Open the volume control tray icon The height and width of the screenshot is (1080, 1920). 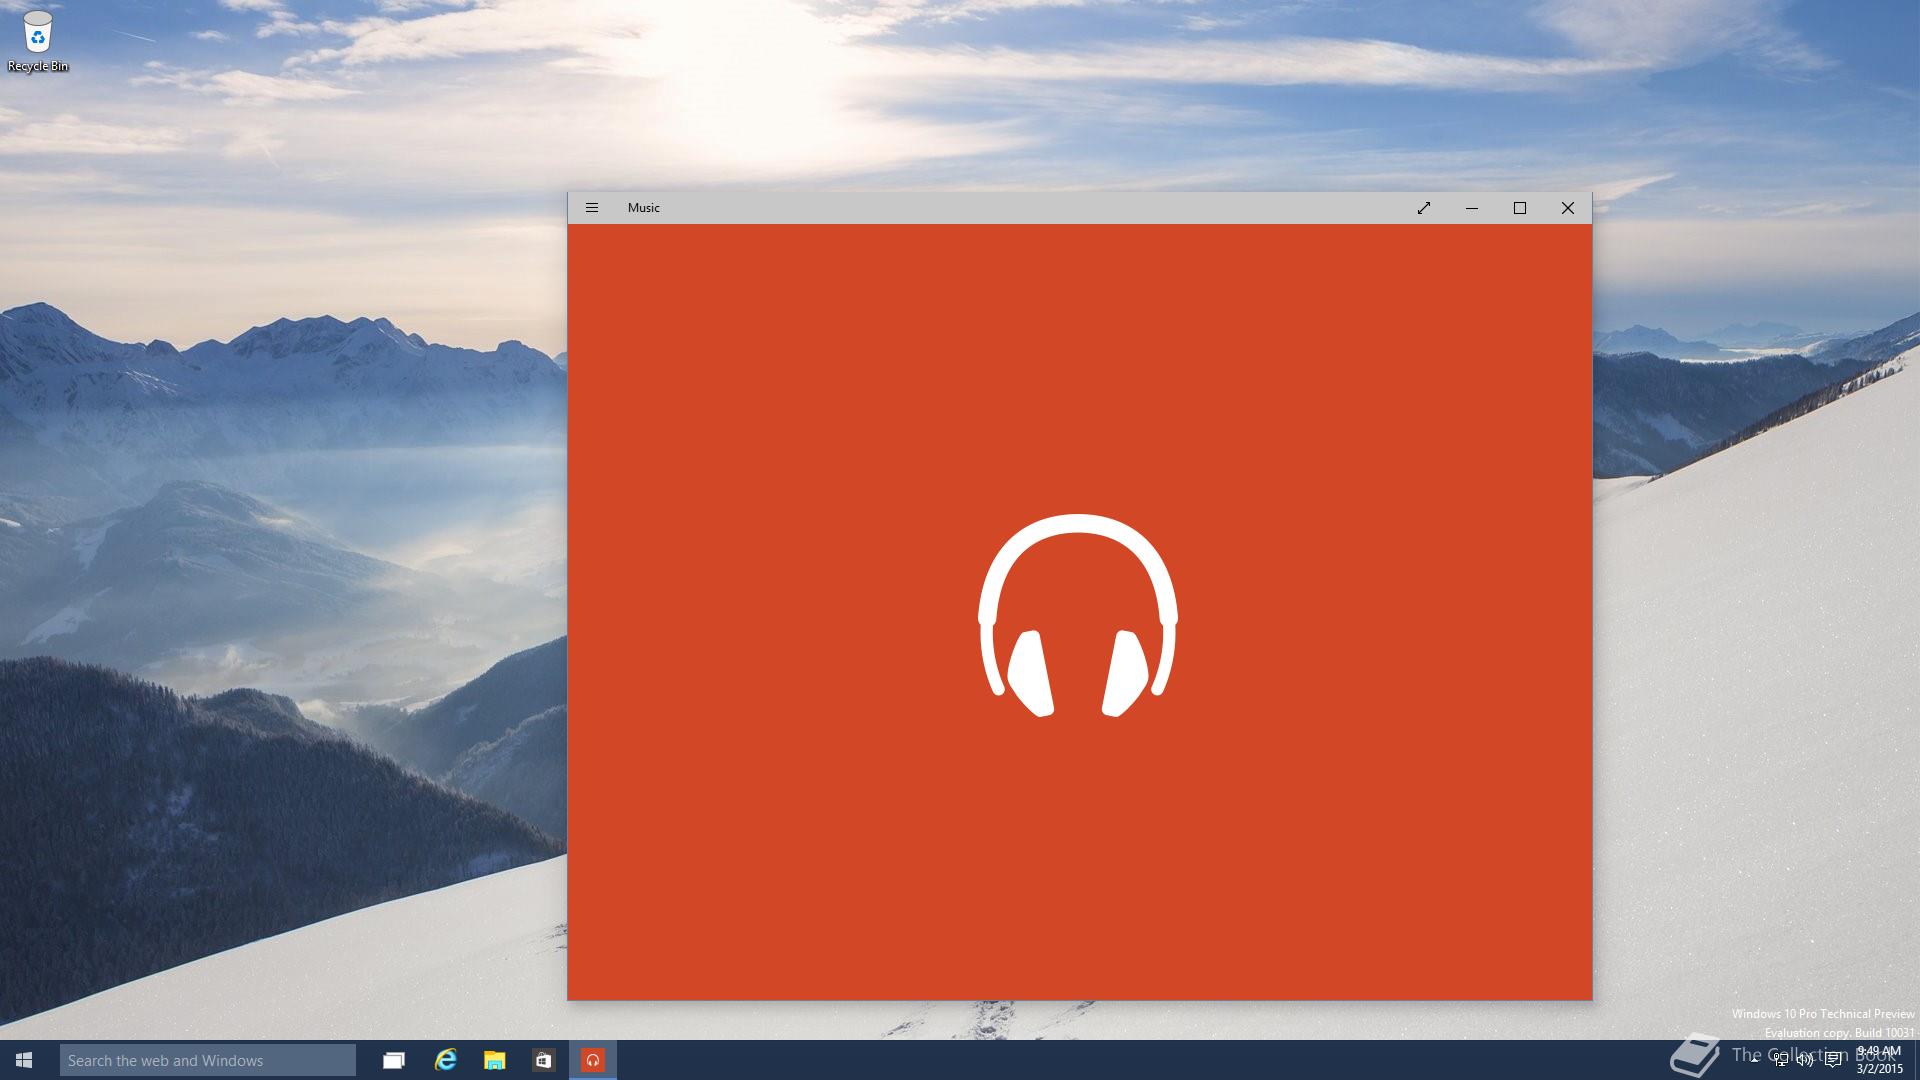(x=1805, y=1060)
